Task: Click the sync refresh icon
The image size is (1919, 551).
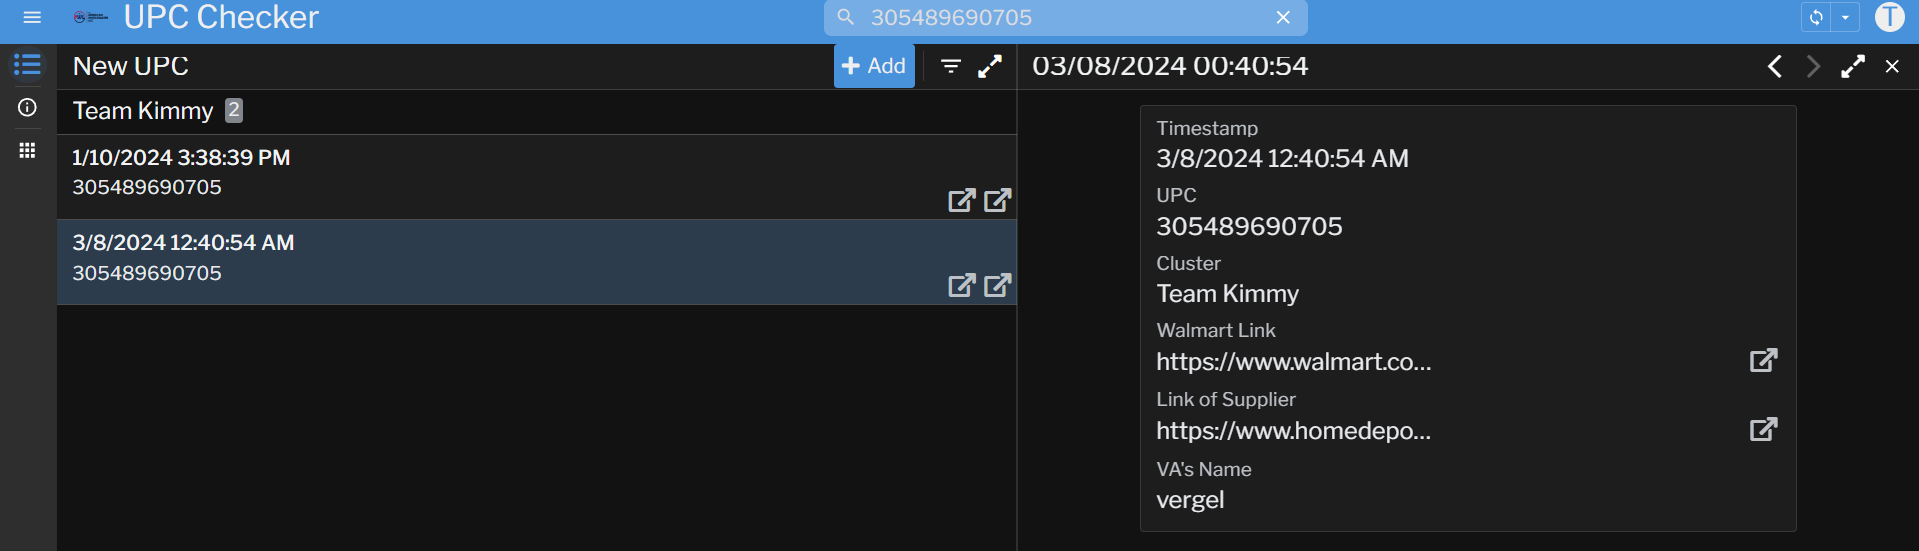Action: point(1816,17)
